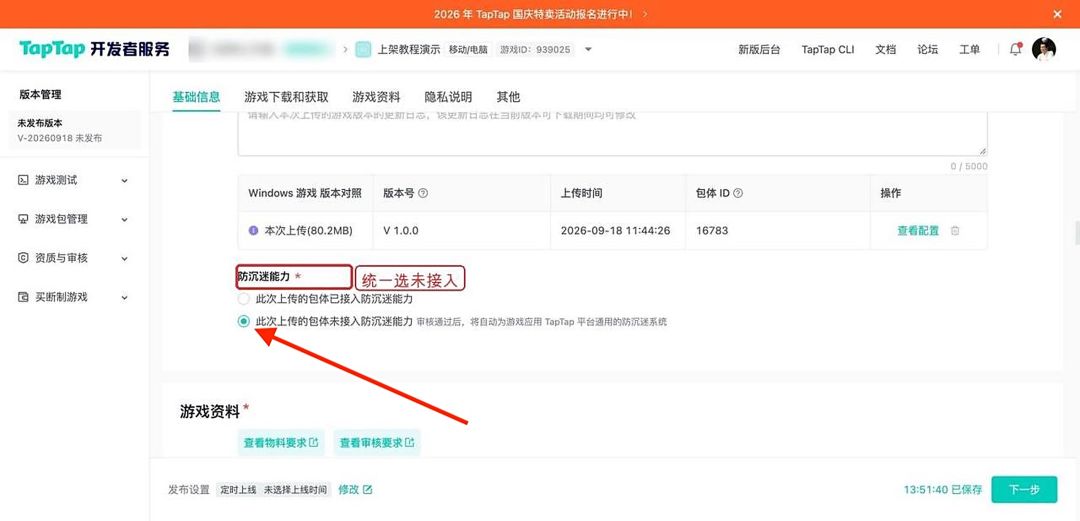This screenshot has height=521, width=1080.
Task: Click the 版本管理 sidebar heading
Action: click(x=40, y=94)
